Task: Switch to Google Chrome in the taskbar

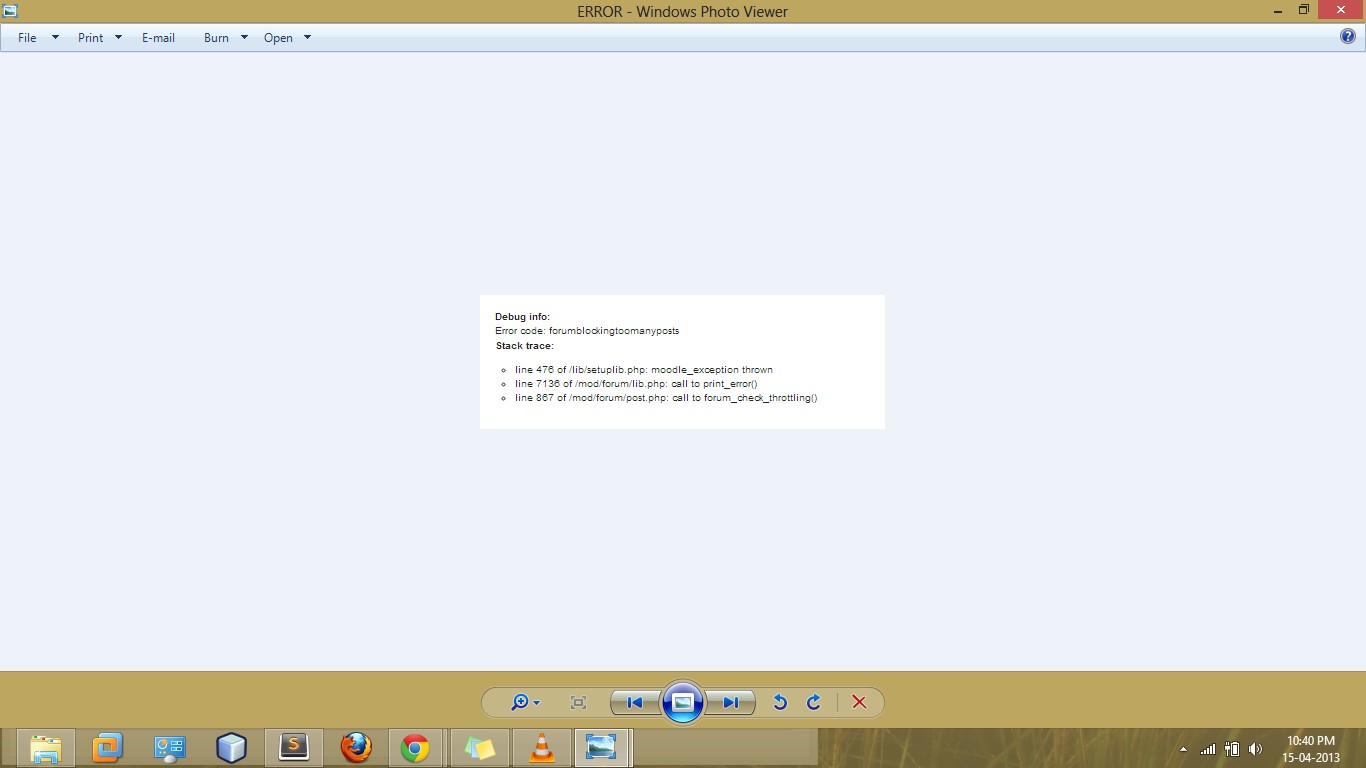Action: point(416,748)
